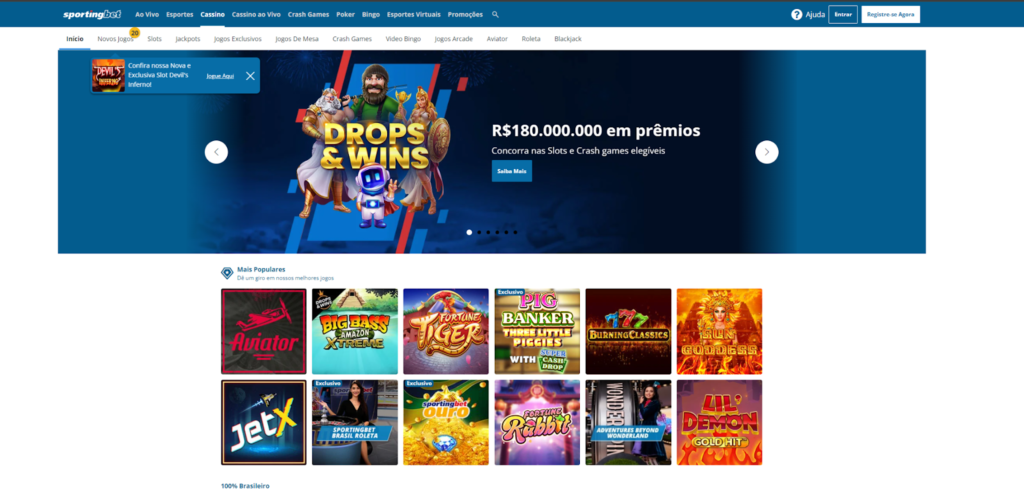
Task: Go to the previous carousel banner
Action: (x=216, y=152)
